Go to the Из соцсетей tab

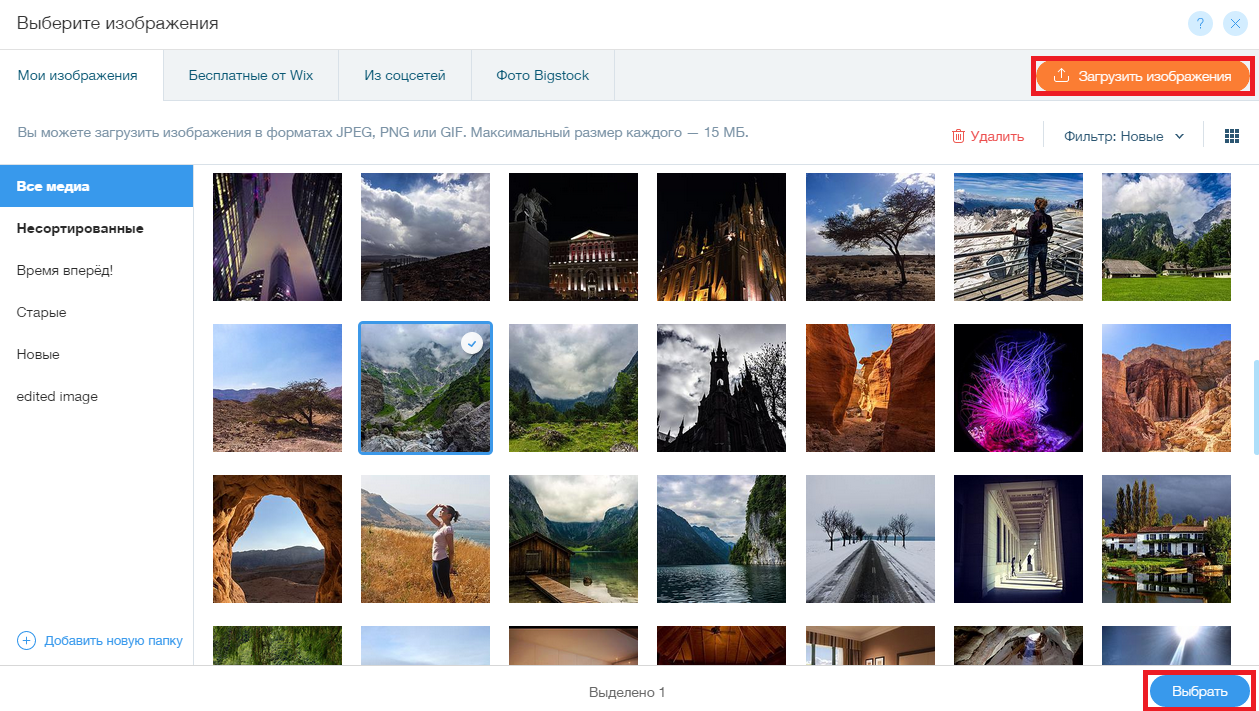click(405, 75)
